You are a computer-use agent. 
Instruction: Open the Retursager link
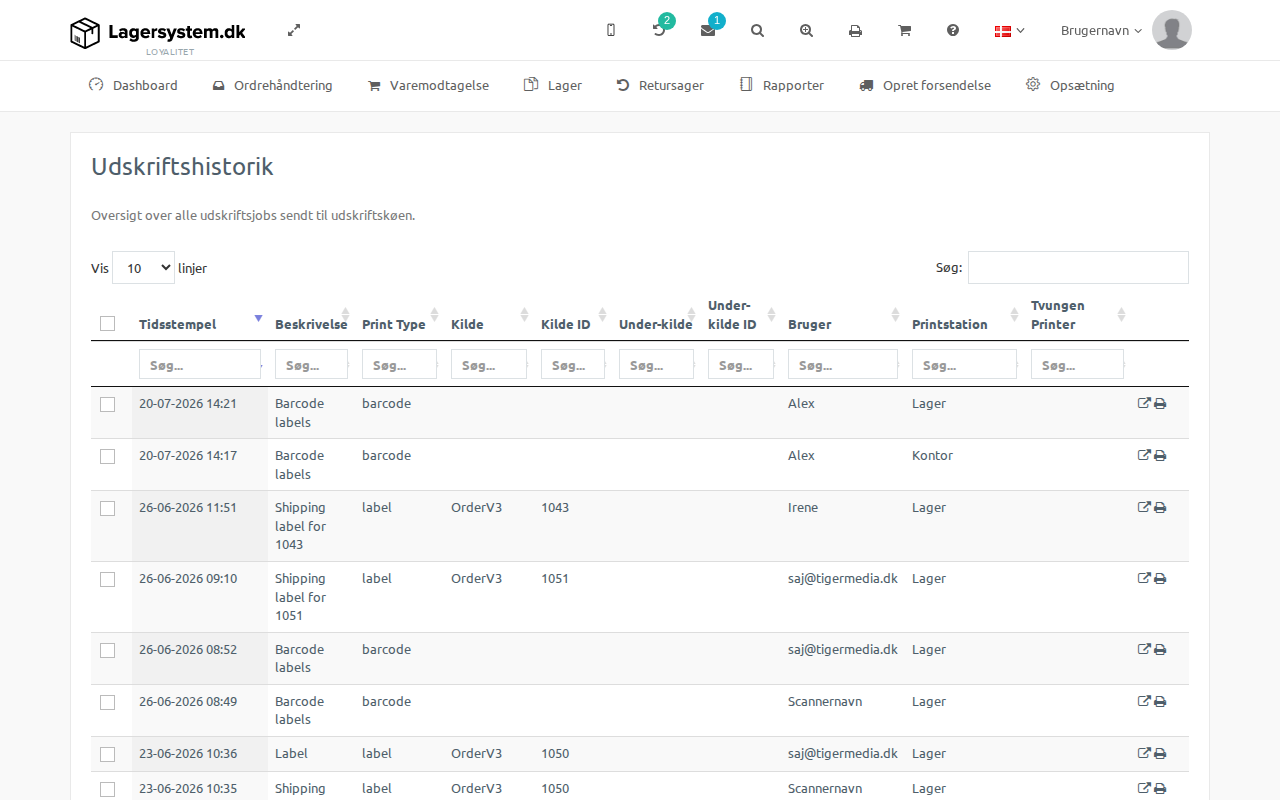[x=660, y=86]
